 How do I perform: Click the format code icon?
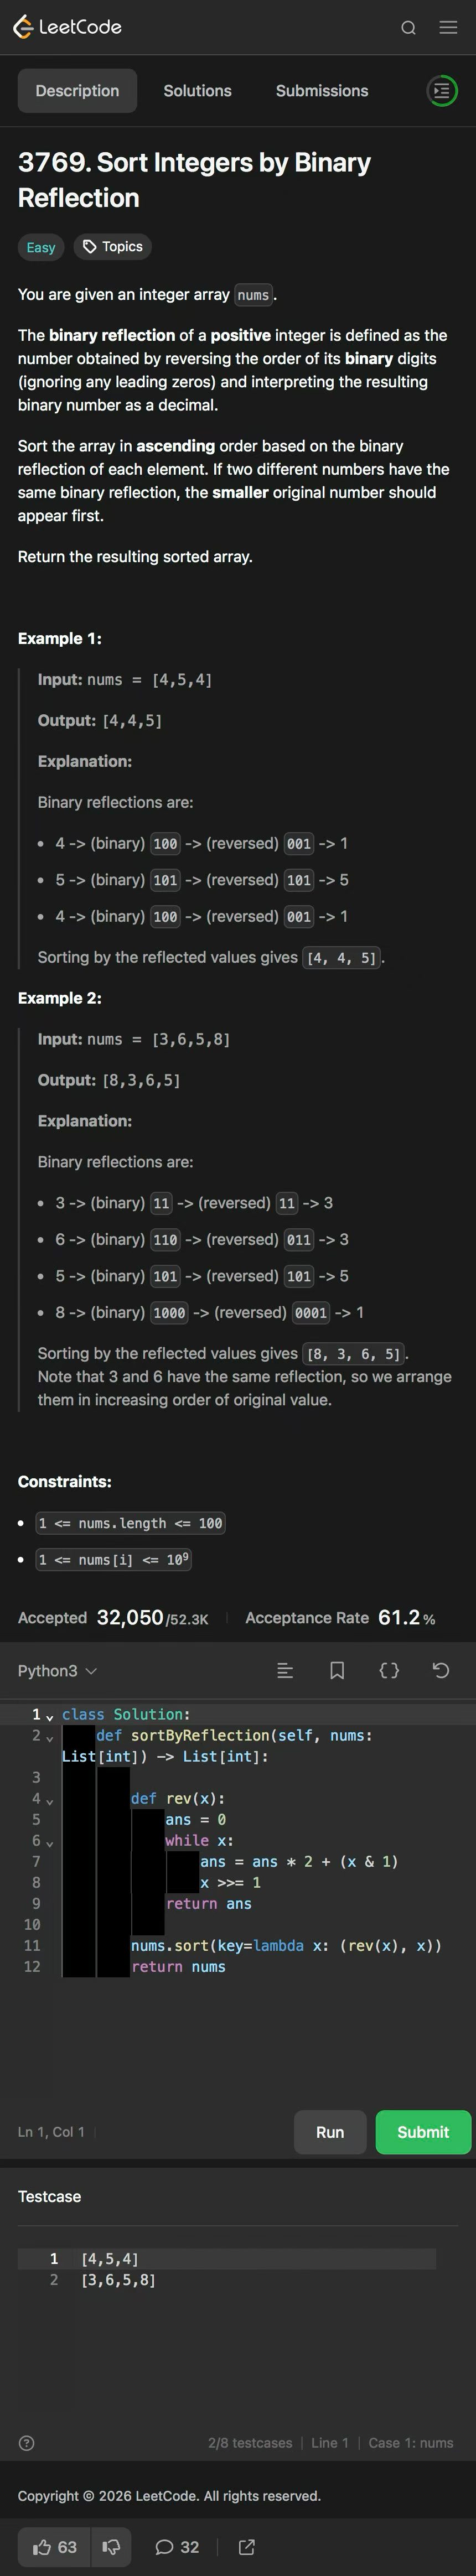[285, 1671]
